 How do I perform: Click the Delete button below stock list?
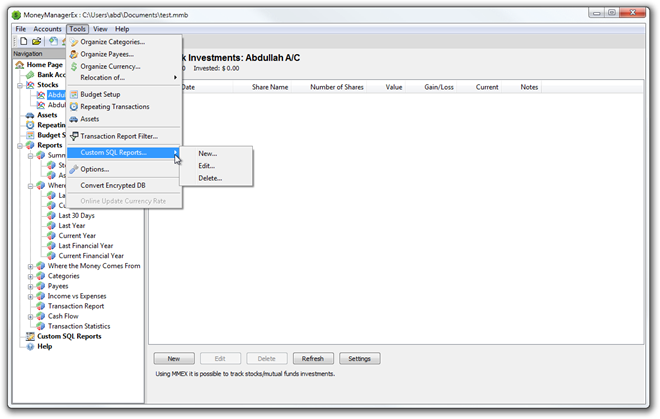[266, 359]
